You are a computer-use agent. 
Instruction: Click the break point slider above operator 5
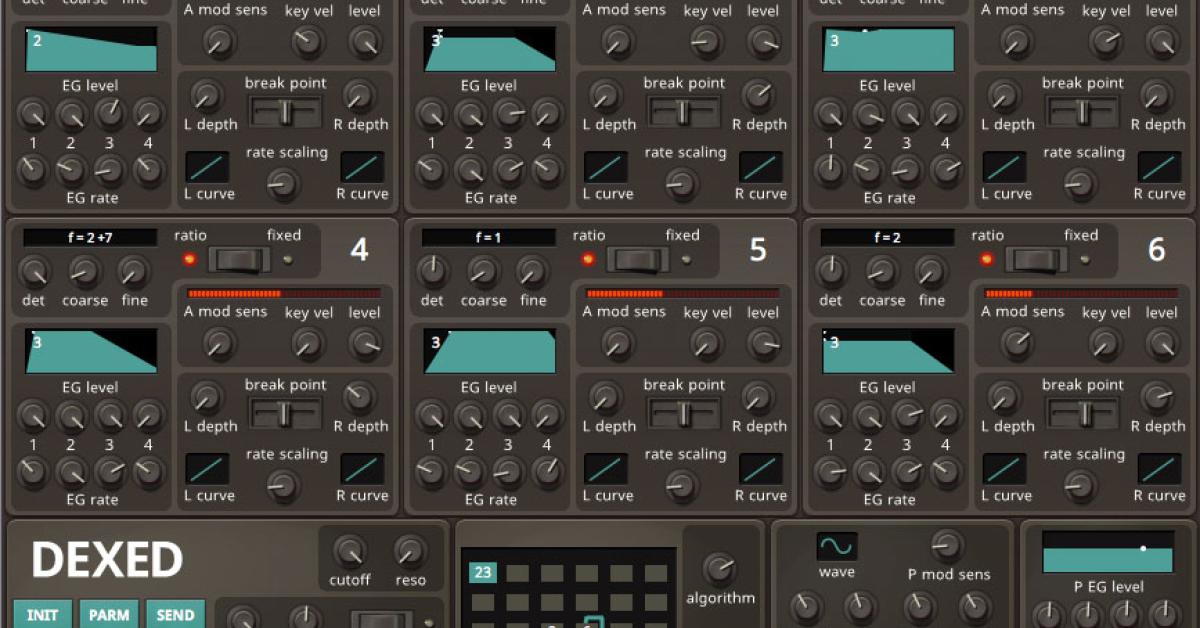pyautogui.click(x=685, y=112)
